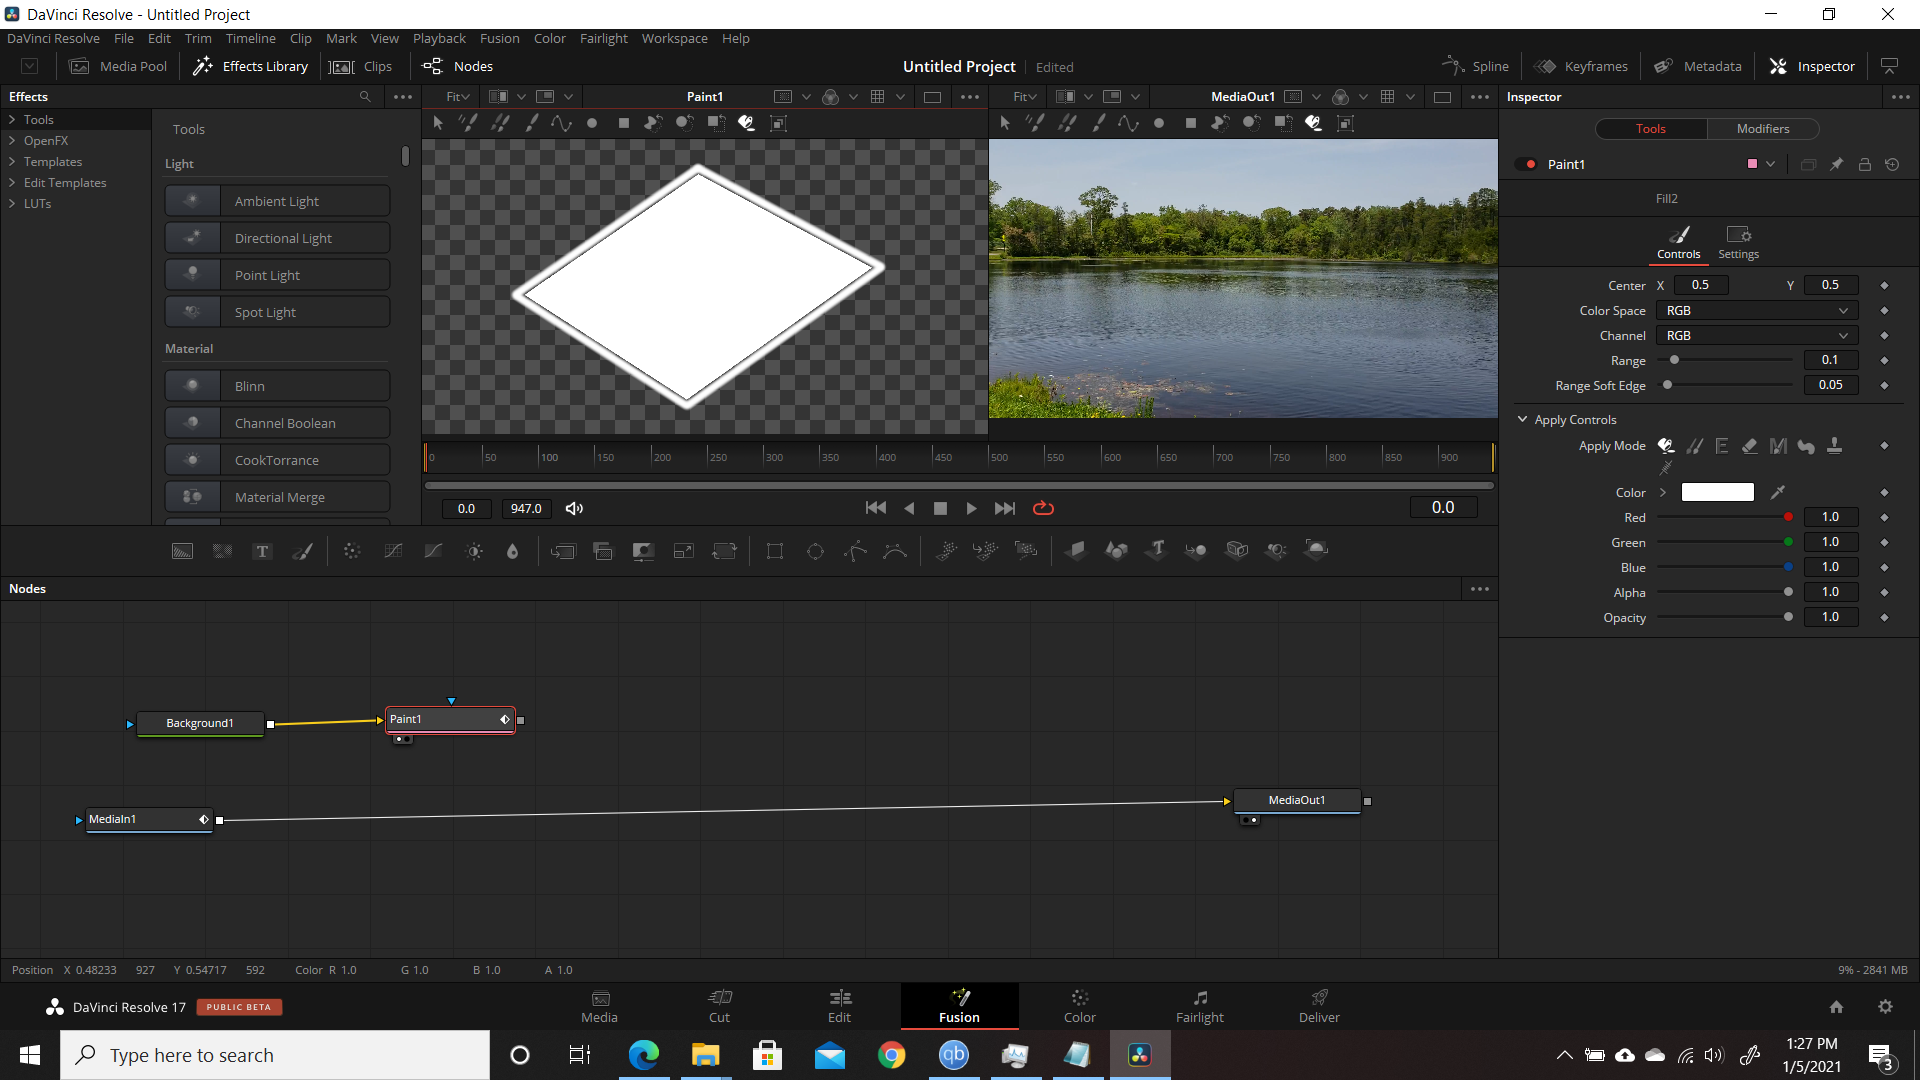Viewport: 1920px width, 1080px height.
Task: Collapse the Apply Controls section
Action: coord(1522,419)
